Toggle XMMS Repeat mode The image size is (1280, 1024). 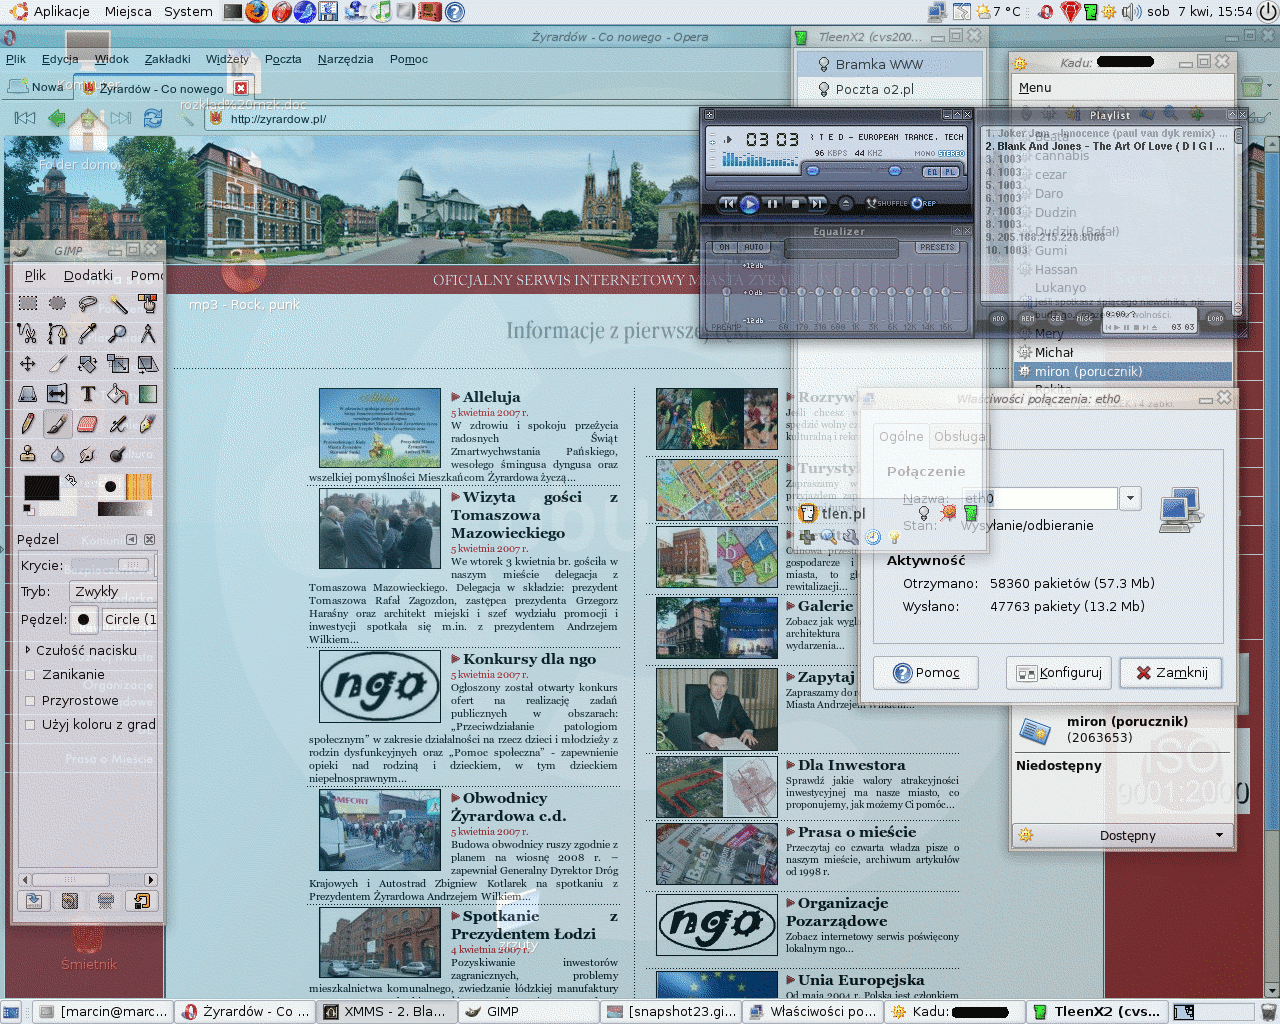point(924,203)
